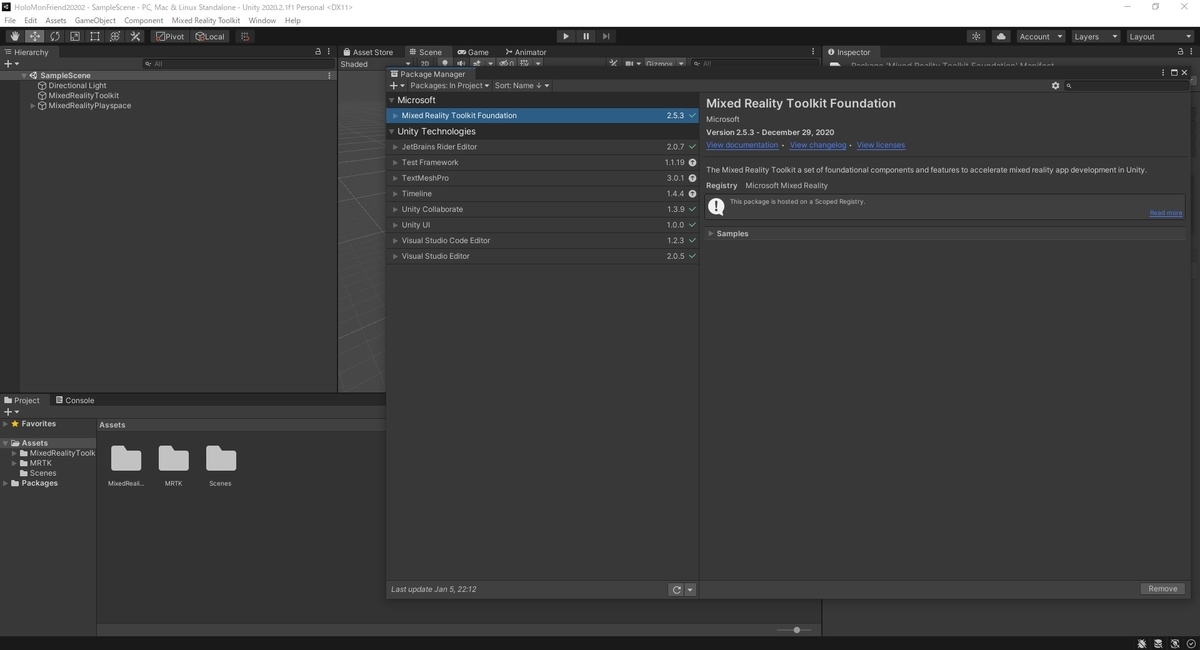The width and height of the screenshot is (1200, 650).
Task: Open the Cloud services icon
Action: click(x=1001, y=36)
